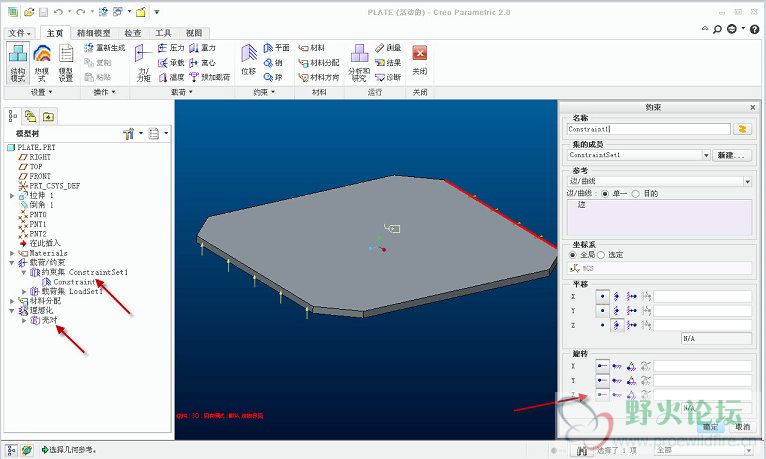Viewport: 766px width, 459px height.
Task: Expand the 载荷集 LoadSet1 node
Action: click(x=24, y=292)
